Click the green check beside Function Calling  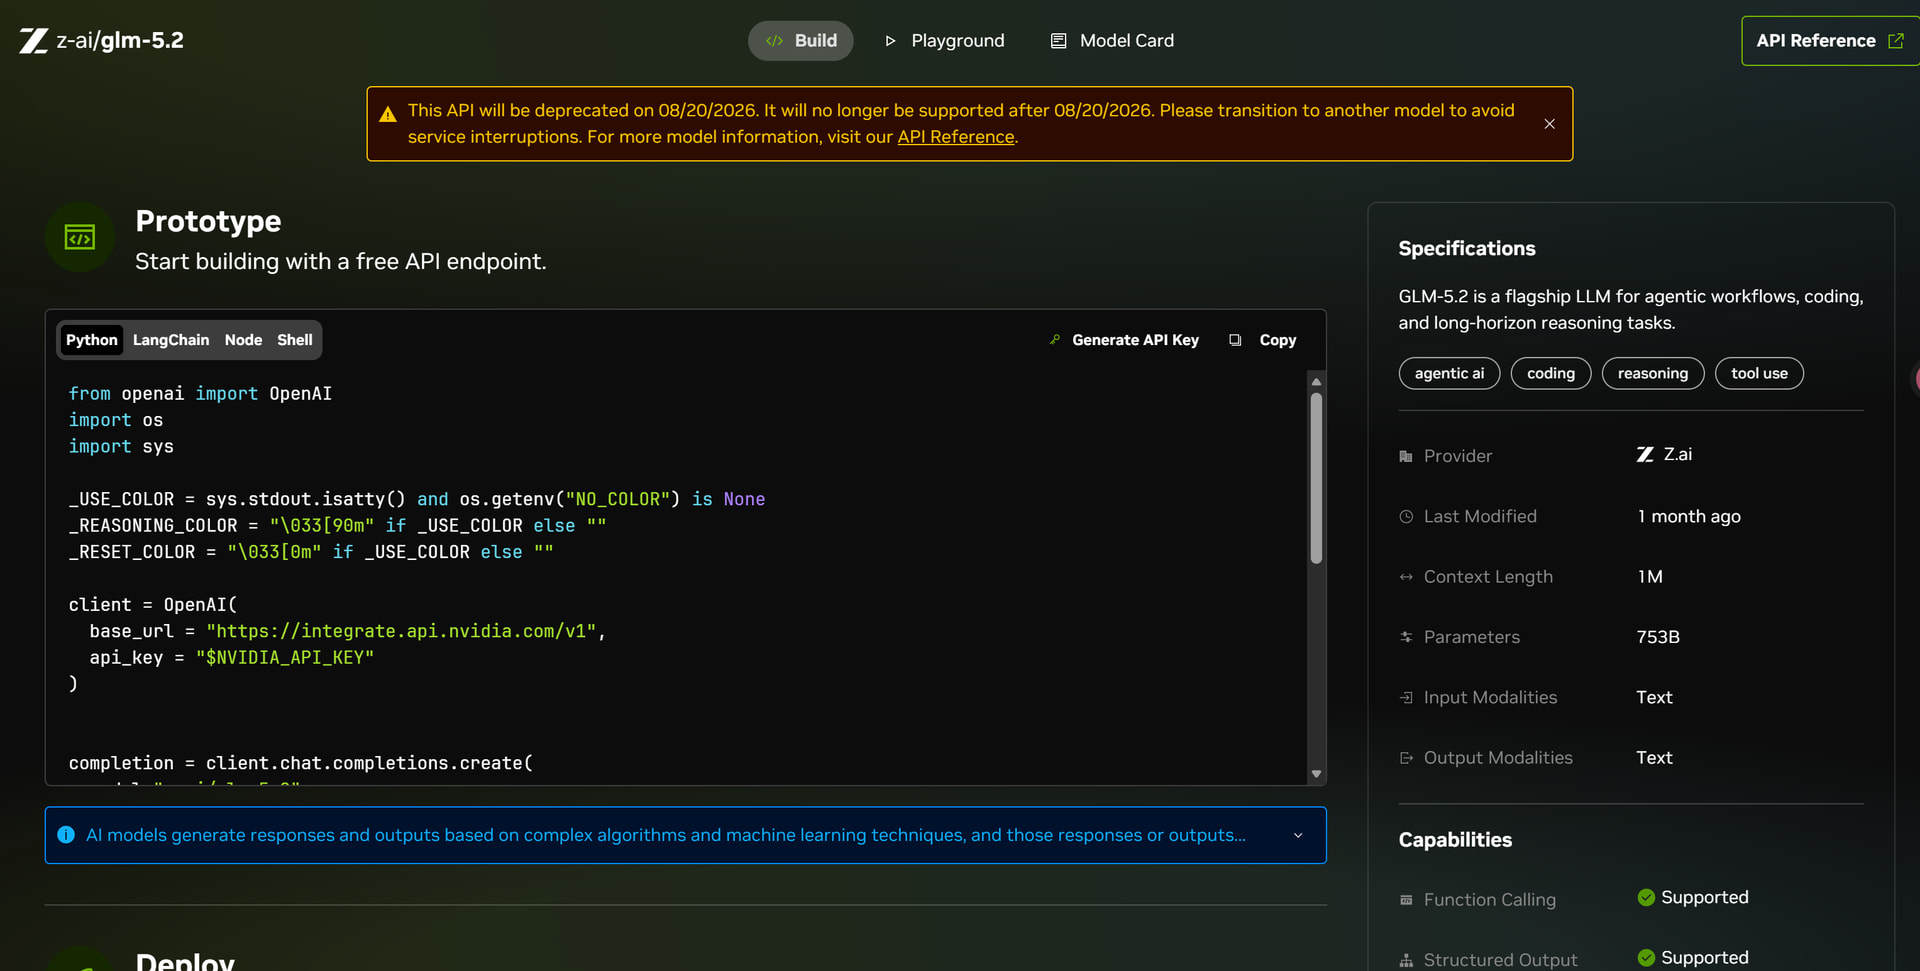(x=1646, y=897)
